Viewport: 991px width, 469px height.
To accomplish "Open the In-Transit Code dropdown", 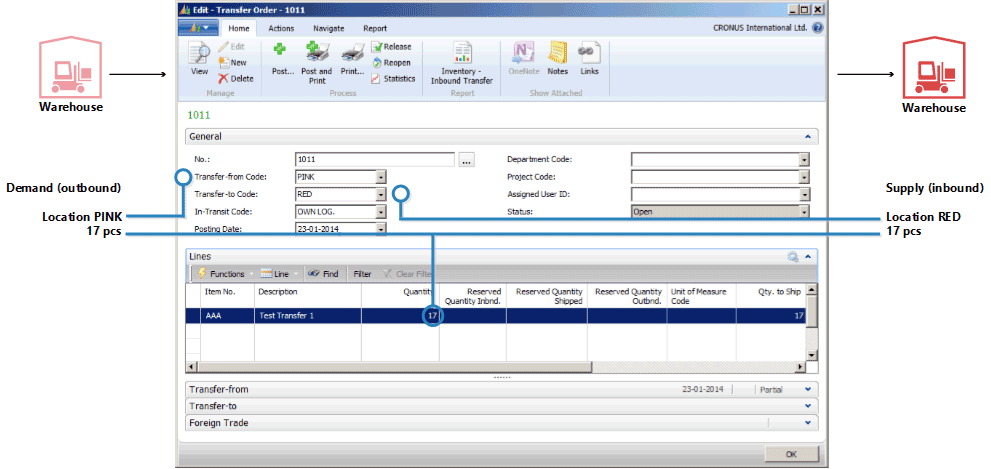I will [x=381, y=211].
